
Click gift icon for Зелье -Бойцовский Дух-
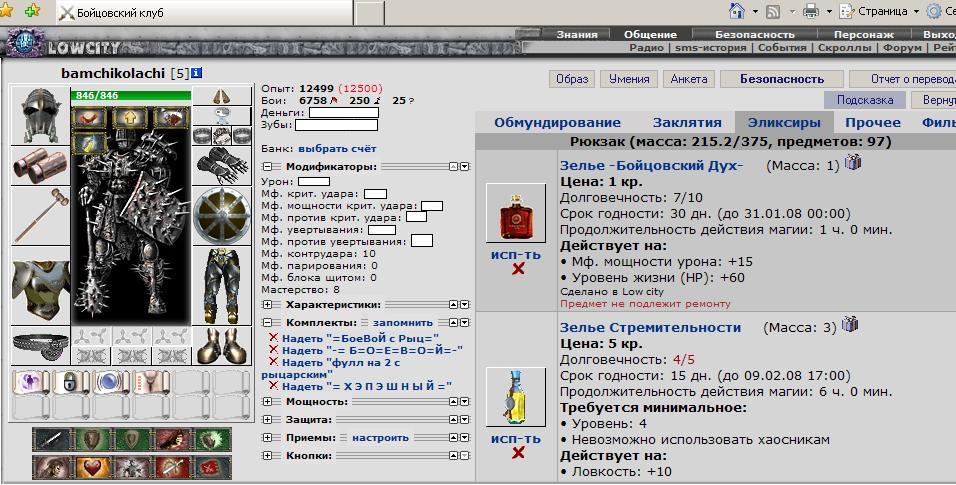coord(852,162)
